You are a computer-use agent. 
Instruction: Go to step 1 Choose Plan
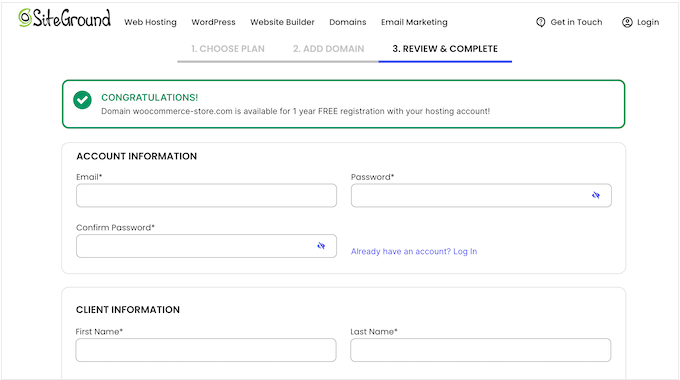228,49
